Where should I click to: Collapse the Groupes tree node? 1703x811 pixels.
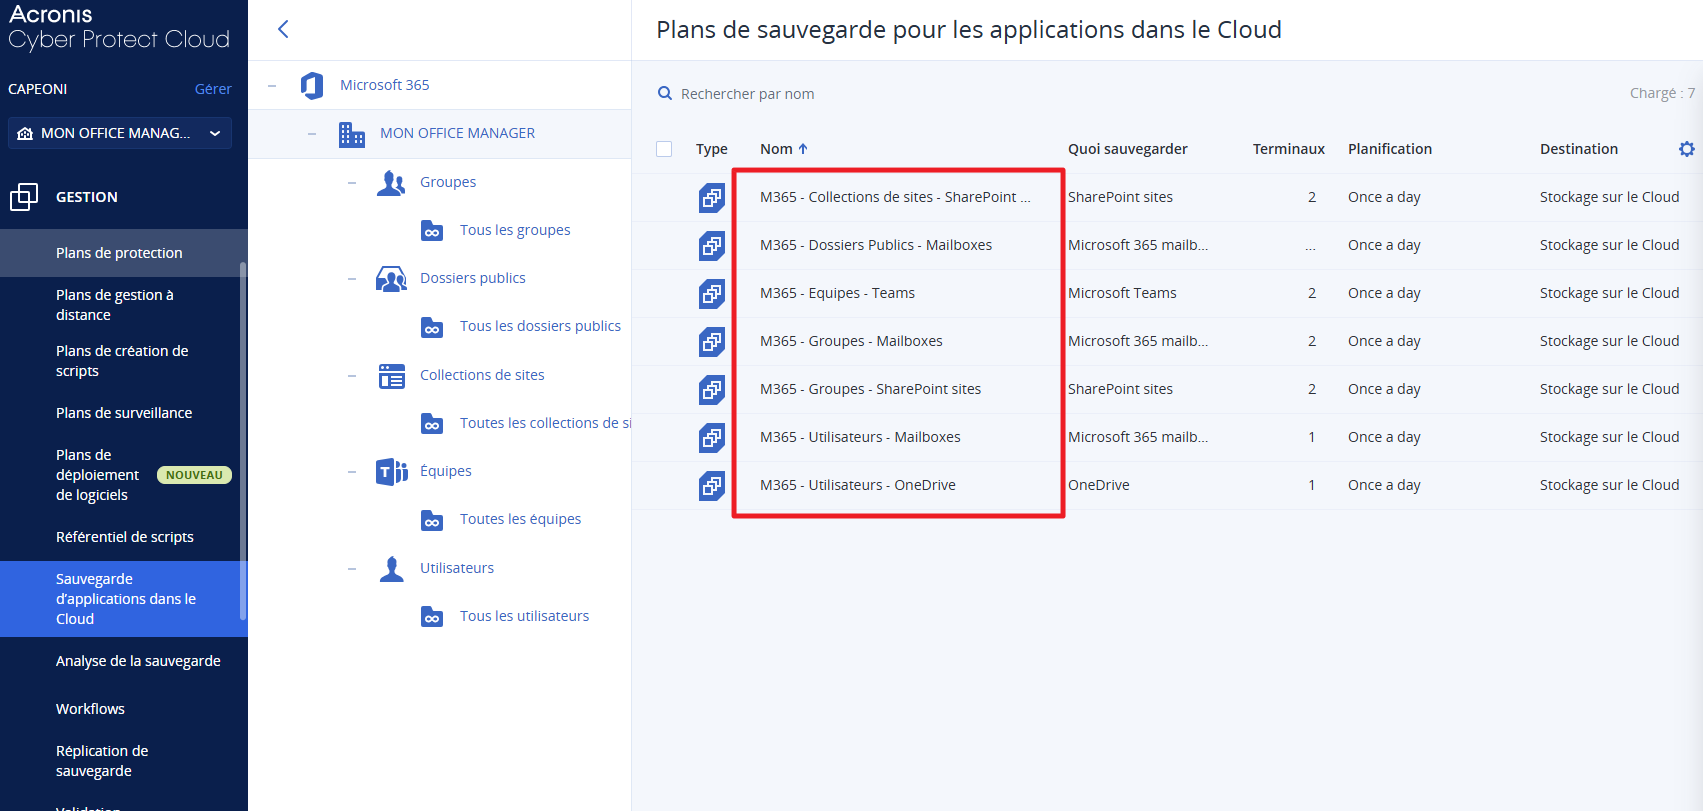352,183
